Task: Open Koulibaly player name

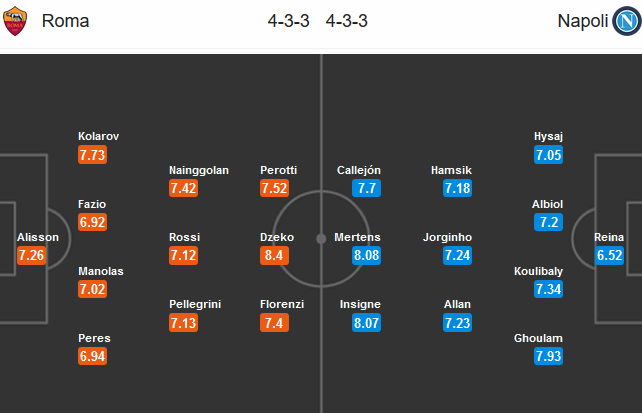Action: coord(538,271)
